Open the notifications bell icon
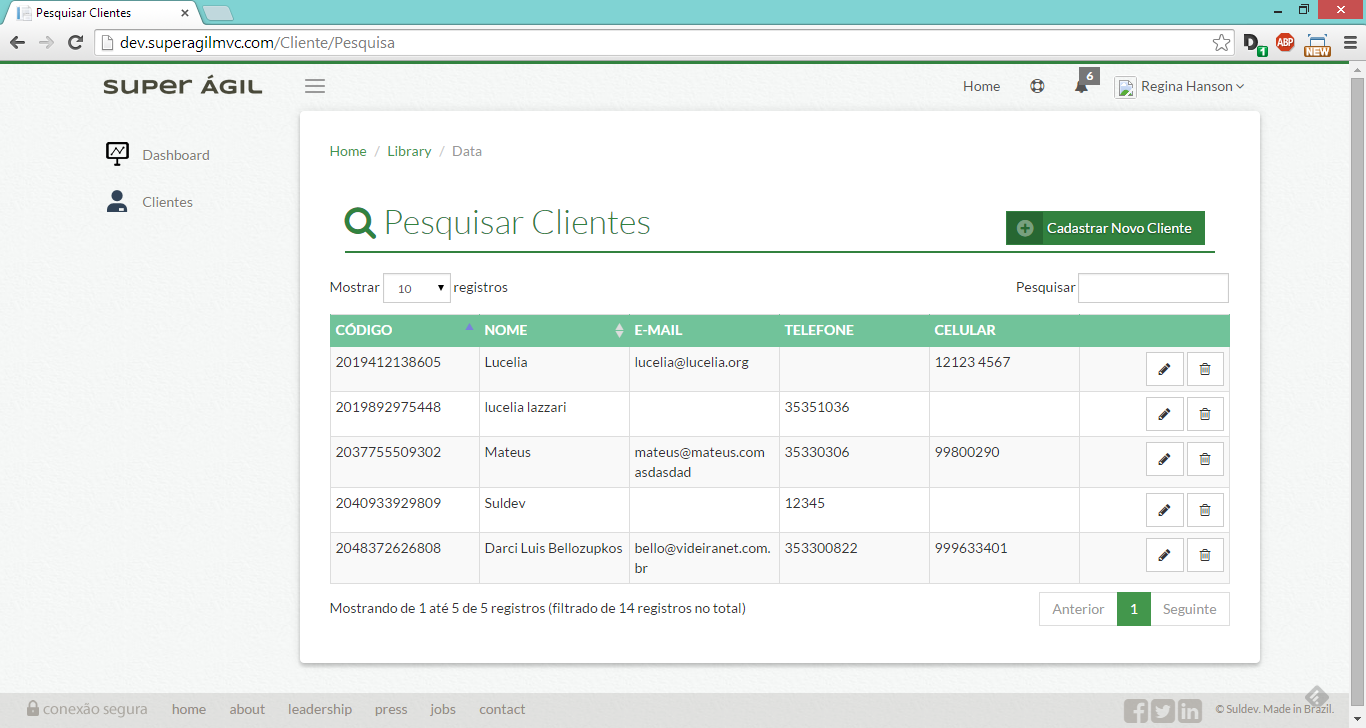 point(1081,87)
